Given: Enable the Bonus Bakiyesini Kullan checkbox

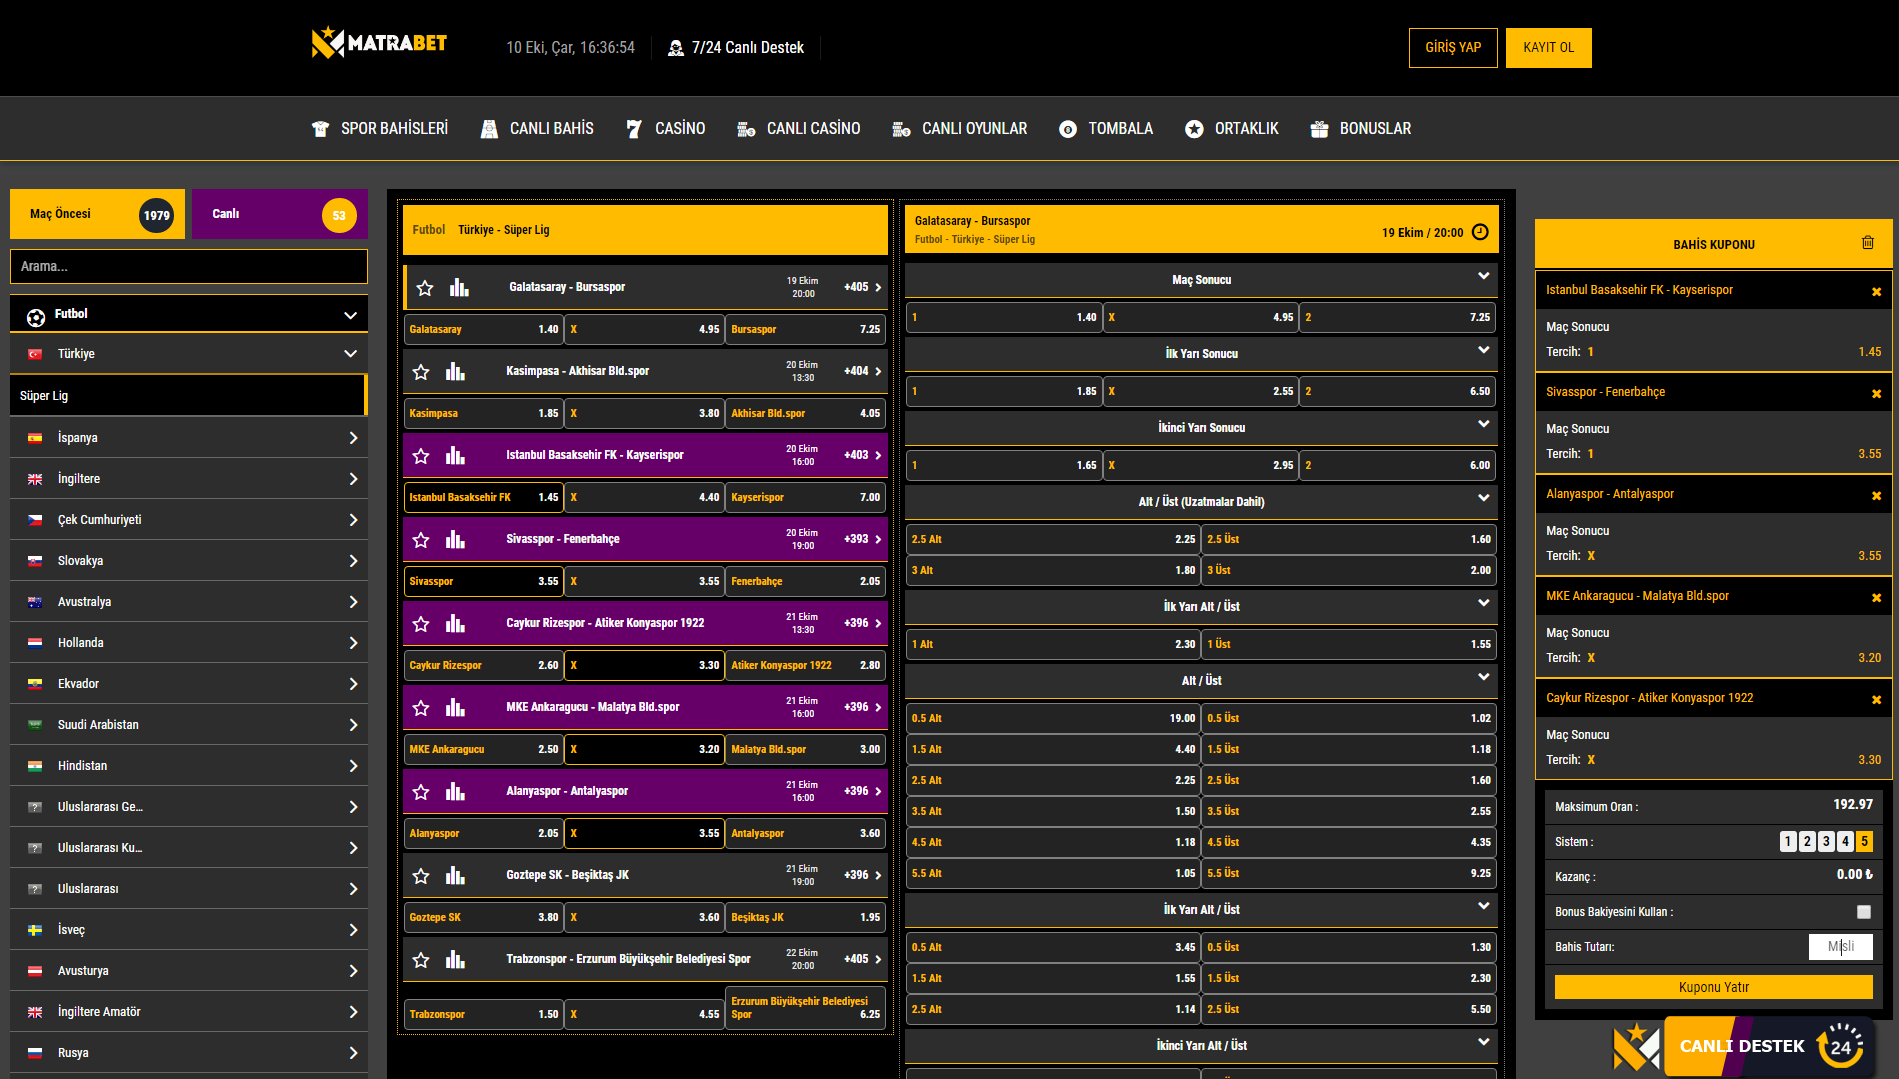Looking at the screenshot, I should click(x=1863, y=912).
